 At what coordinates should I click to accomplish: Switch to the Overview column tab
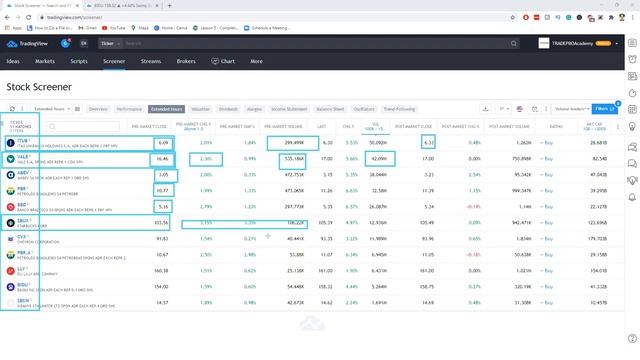tap(98, 109)
